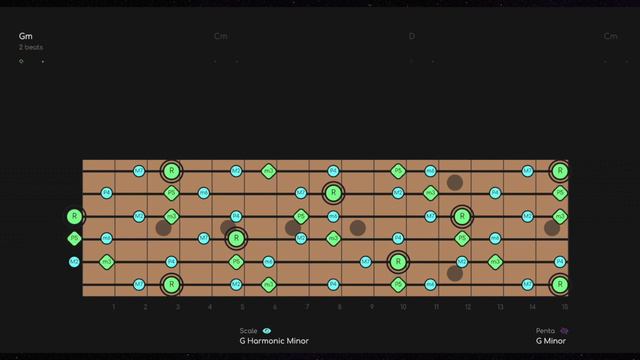Click m6 note on low E string fret 11
Viewport: 640px width, 360px height.
coord(430,284)
